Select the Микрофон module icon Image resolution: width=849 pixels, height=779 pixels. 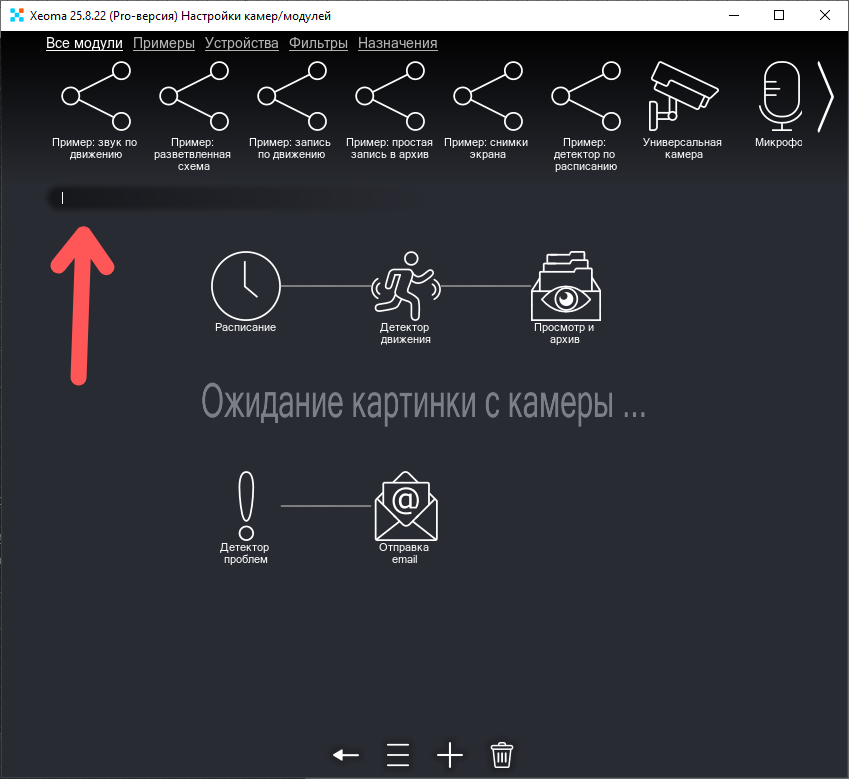(779, 95)
